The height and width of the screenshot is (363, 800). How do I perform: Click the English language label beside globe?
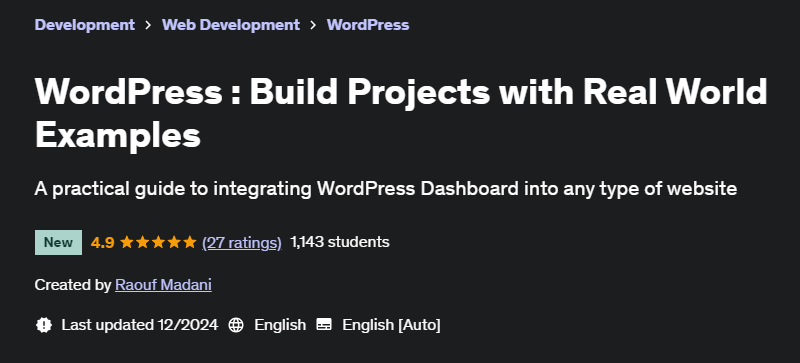(x=280, y=325)
